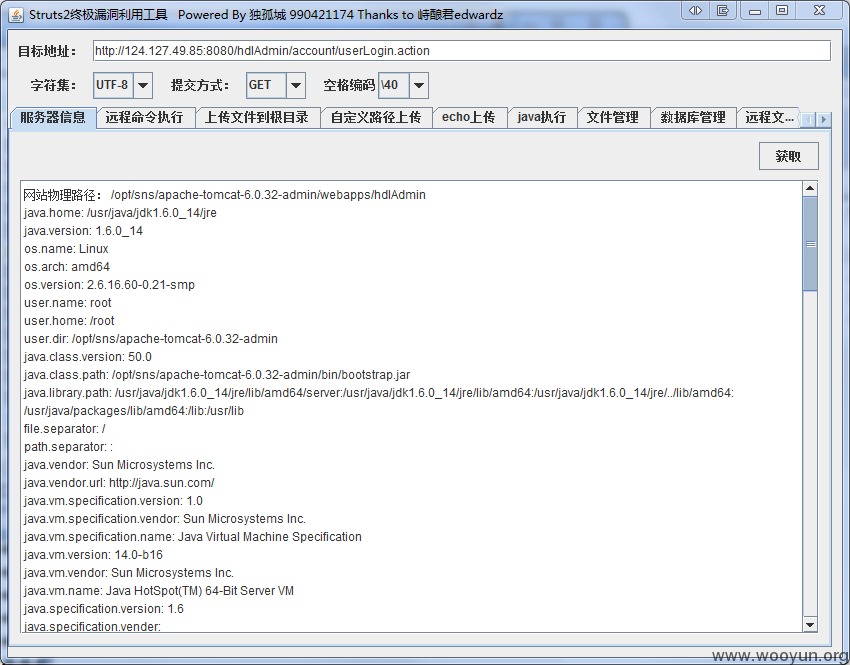Click the java.class.version: 50.0 line
This screenshot has height=665, width=850.
click(x=88, y=357)
